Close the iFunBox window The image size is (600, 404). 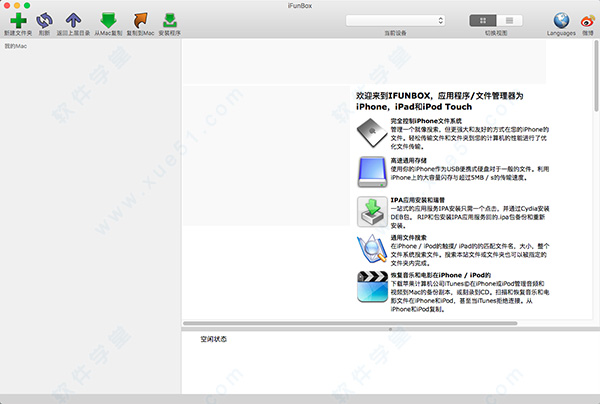tap(7, 5)
